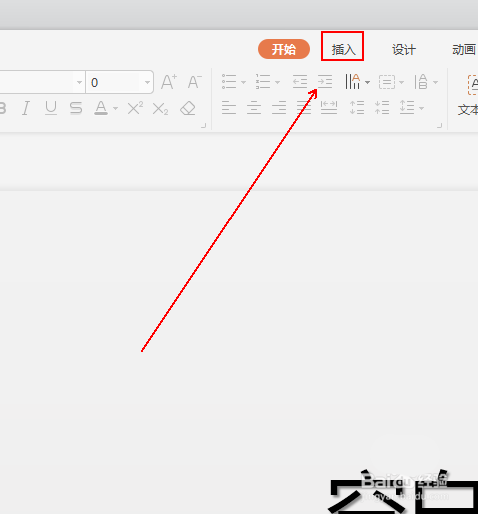Go to the 设计 tab
Screen dimensions: 478x514
404,50
